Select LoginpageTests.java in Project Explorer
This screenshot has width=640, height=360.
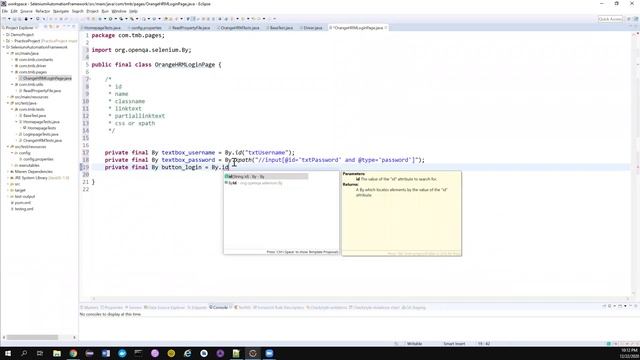tap(40, 134)
